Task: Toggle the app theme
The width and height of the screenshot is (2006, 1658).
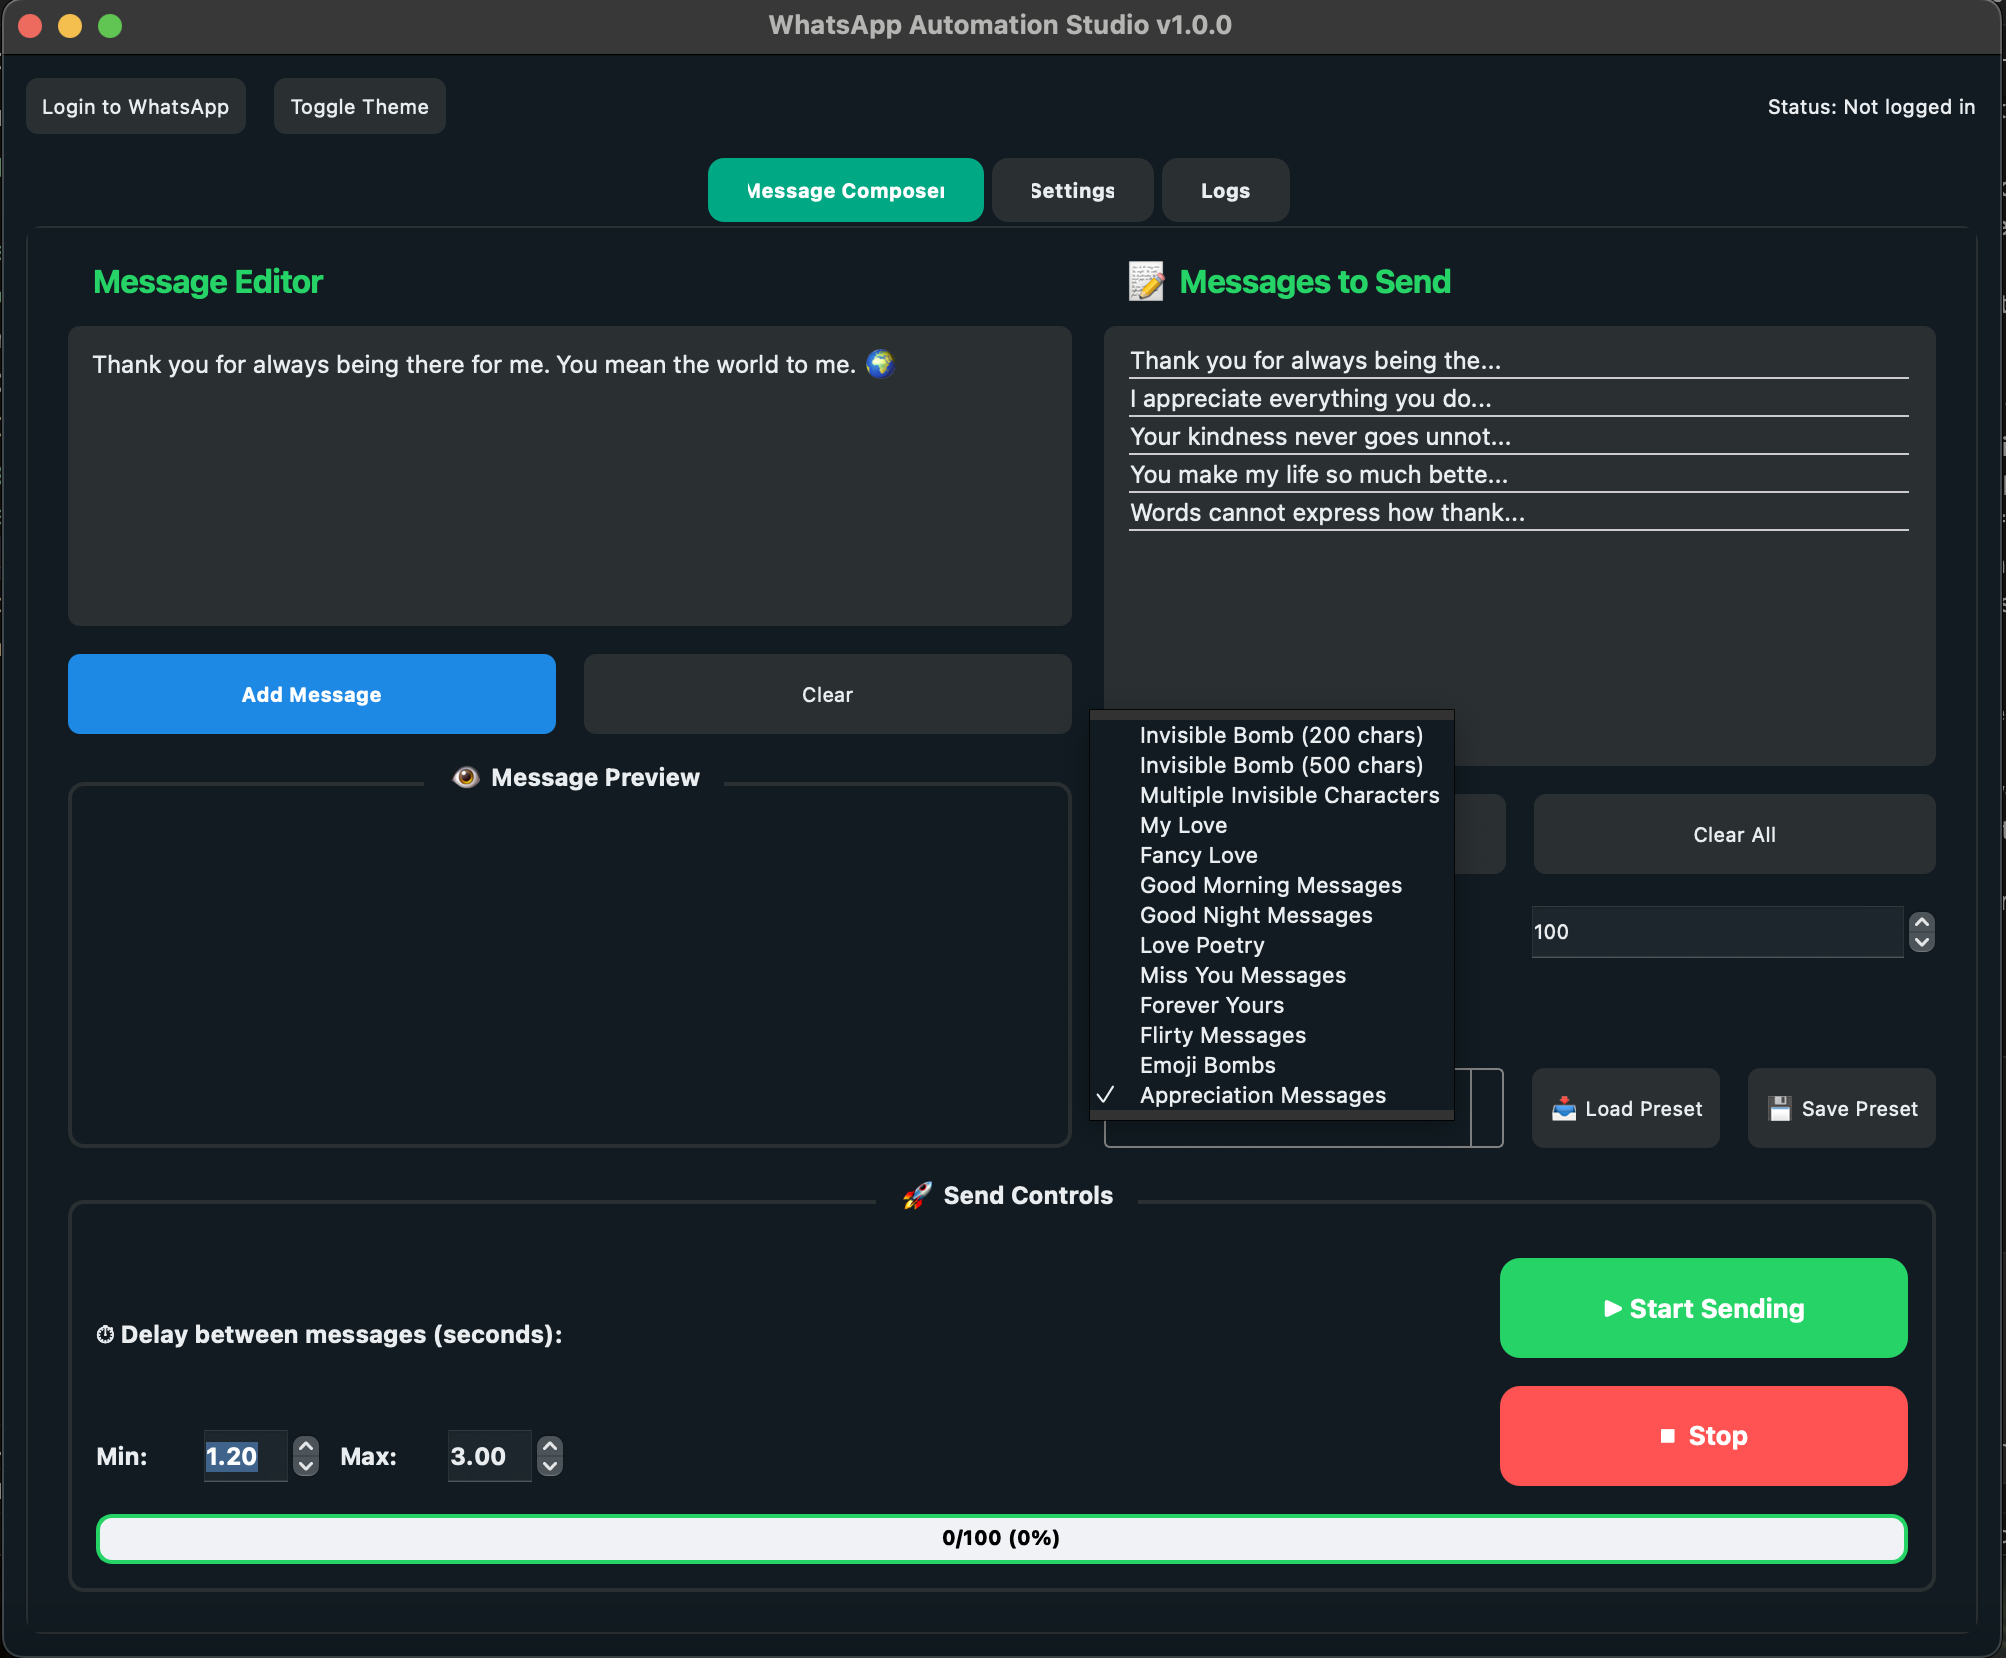Action: pyautogui.click(x=359, y=105)
